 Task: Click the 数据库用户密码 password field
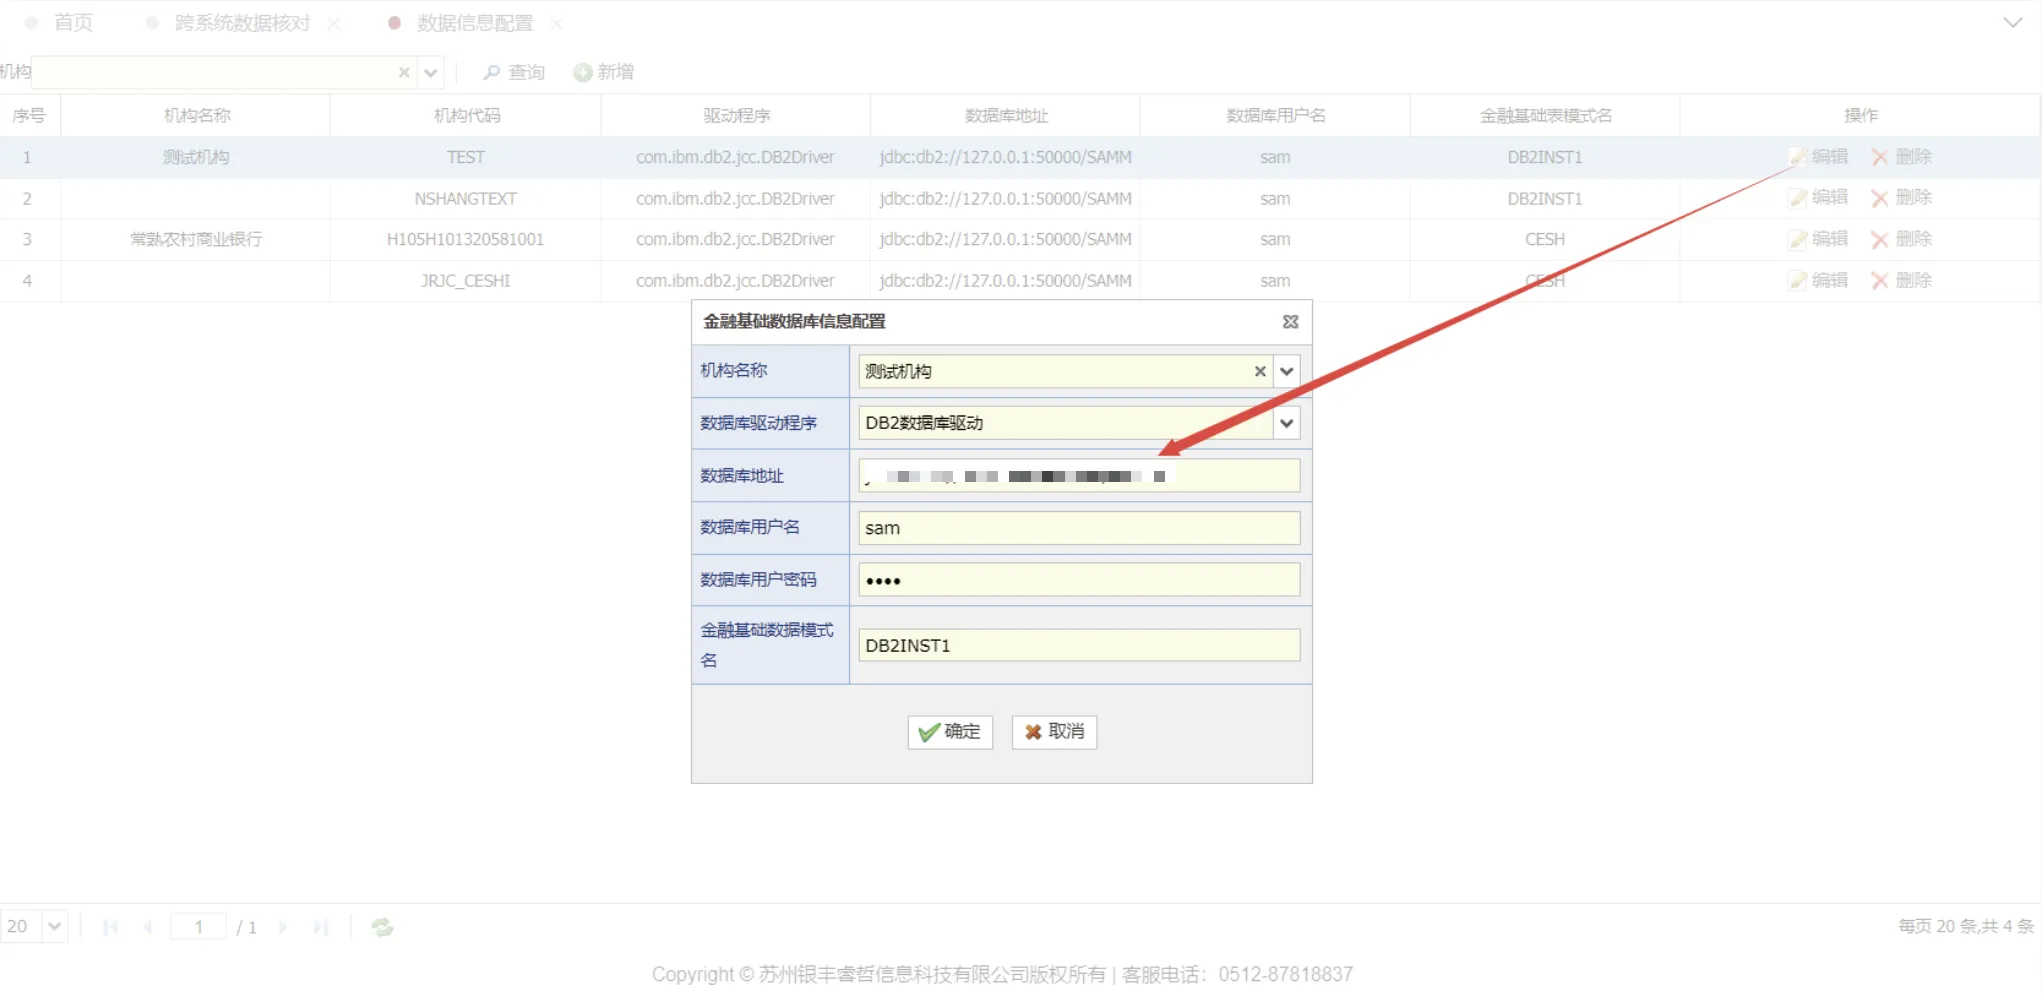[x=1078, y=580]
